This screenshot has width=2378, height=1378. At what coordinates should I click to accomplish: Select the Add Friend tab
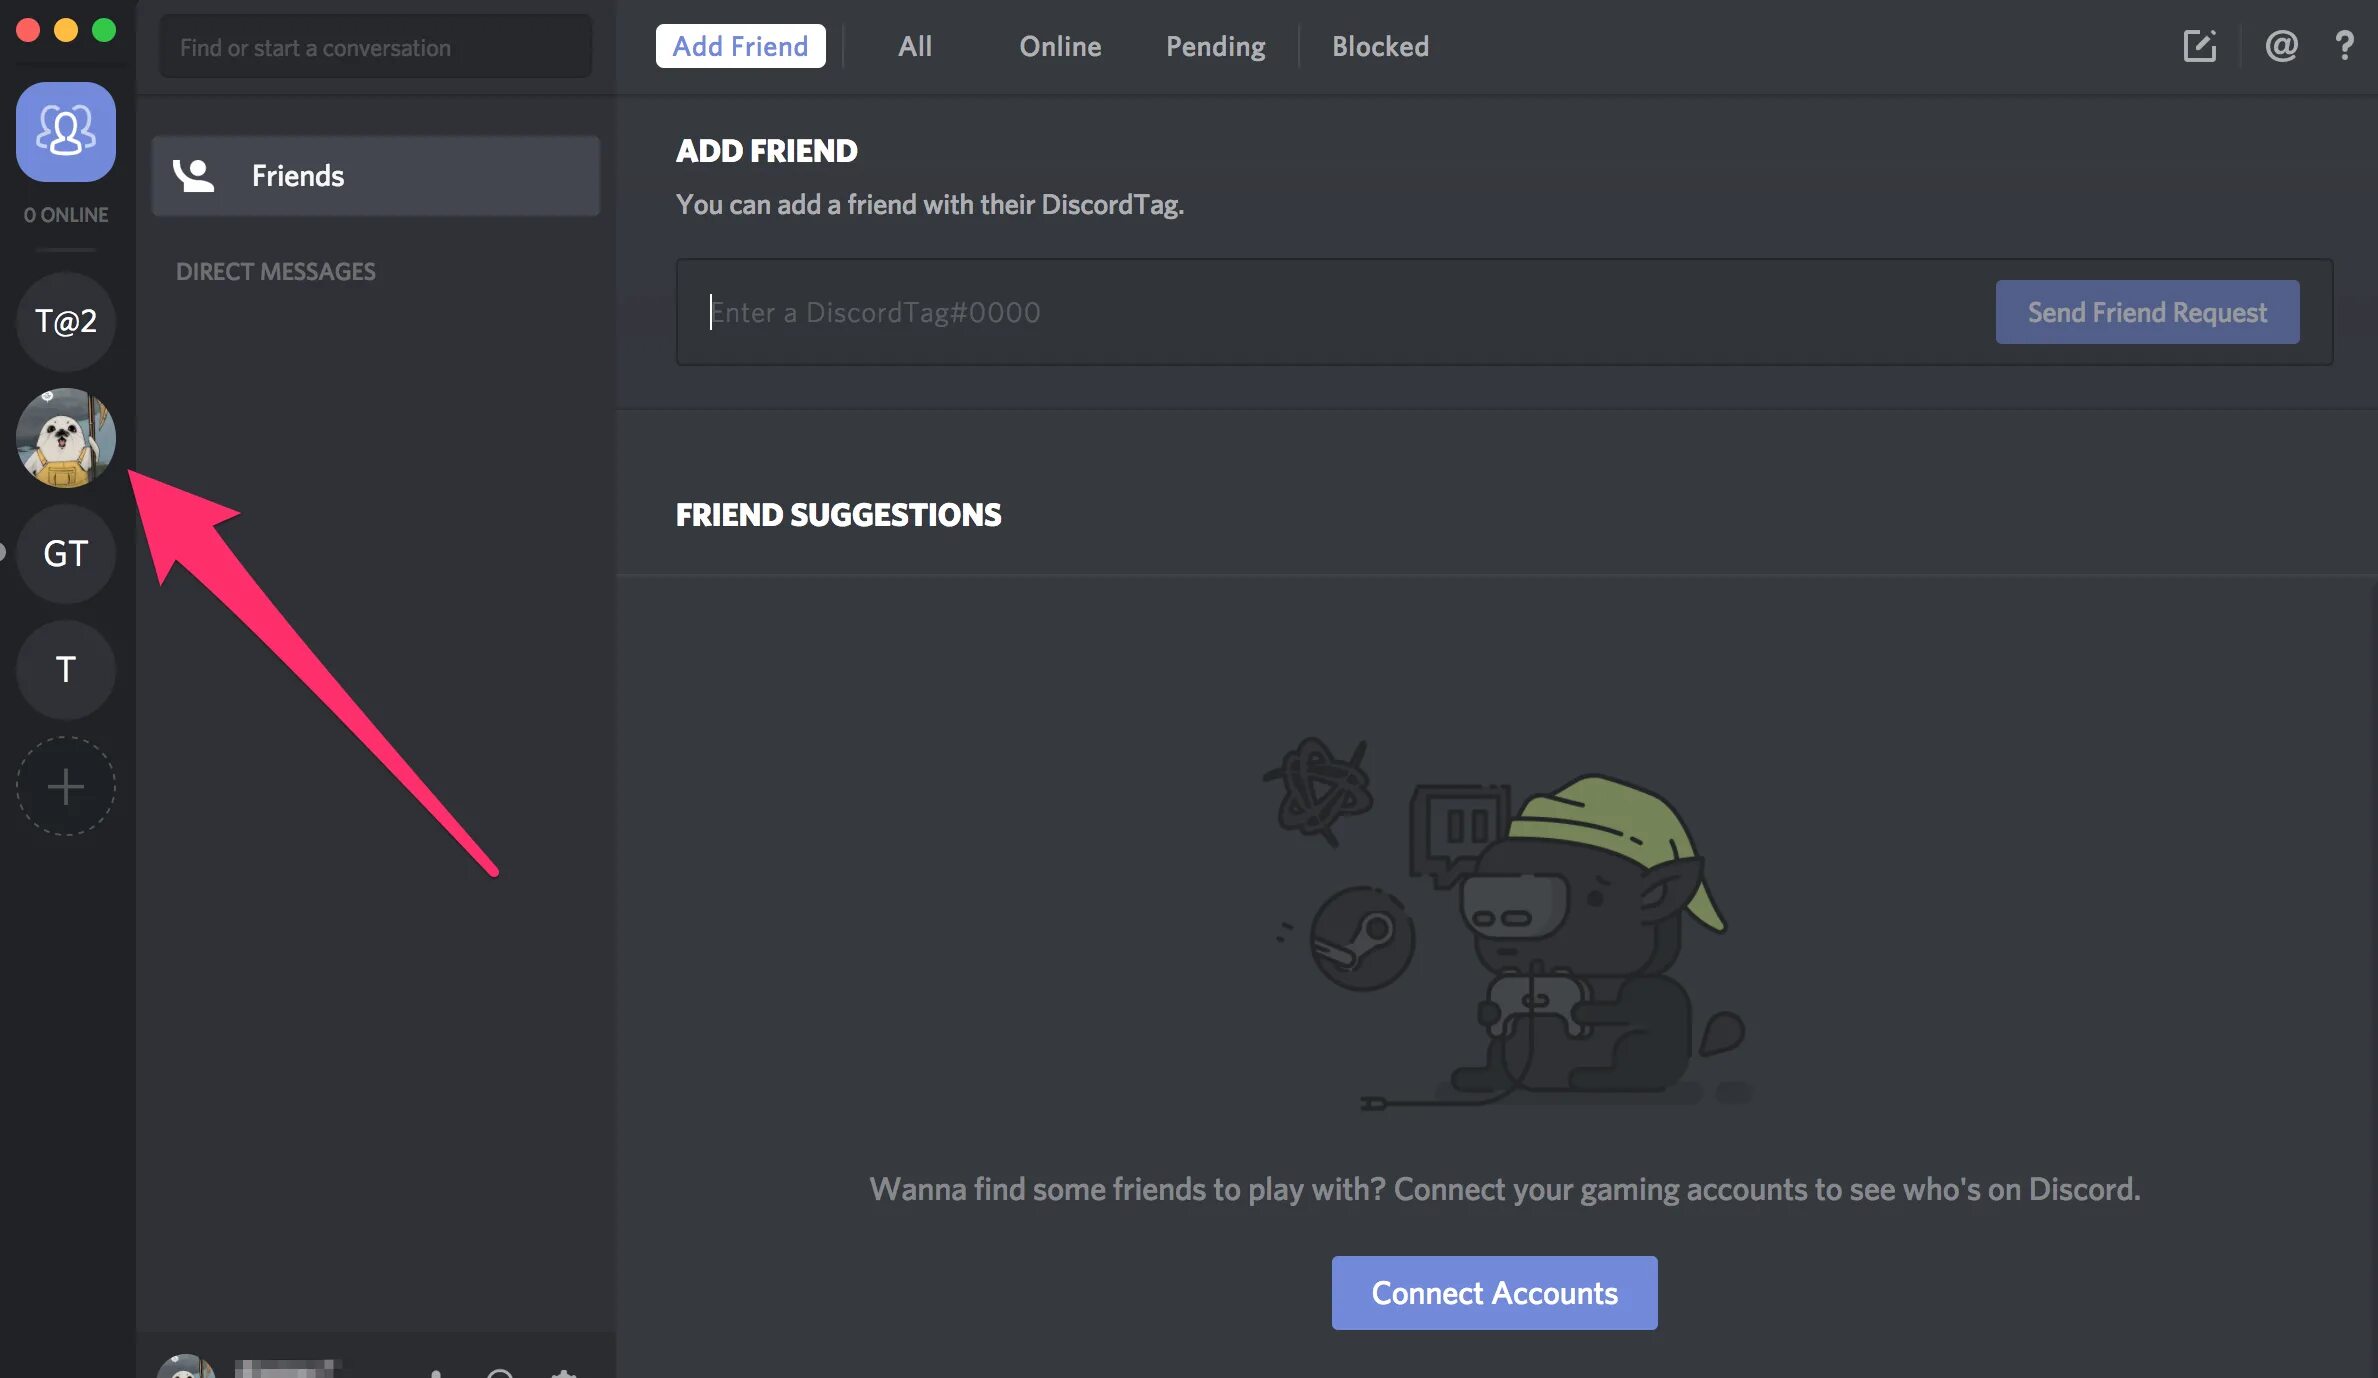click(x=740, y=44)
